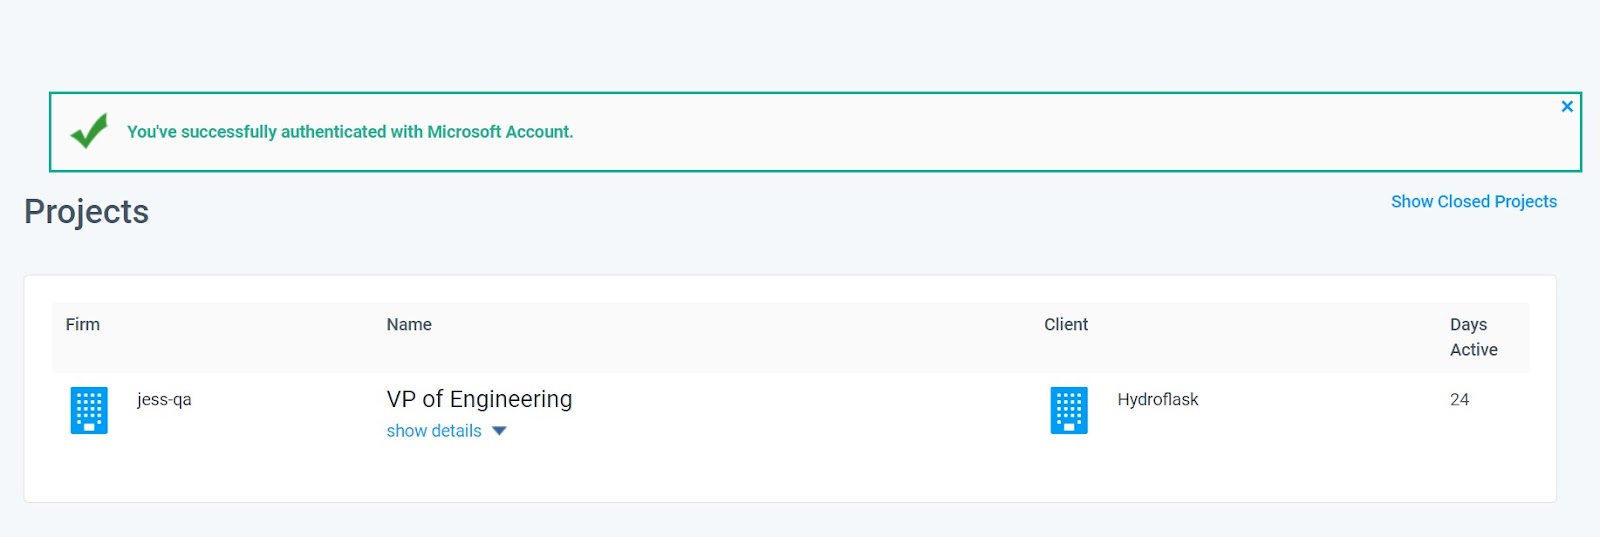Screen dimensions: 1600x537
Task: Click the Hydroflask client building icon
Action: (x=1069, y=410)
